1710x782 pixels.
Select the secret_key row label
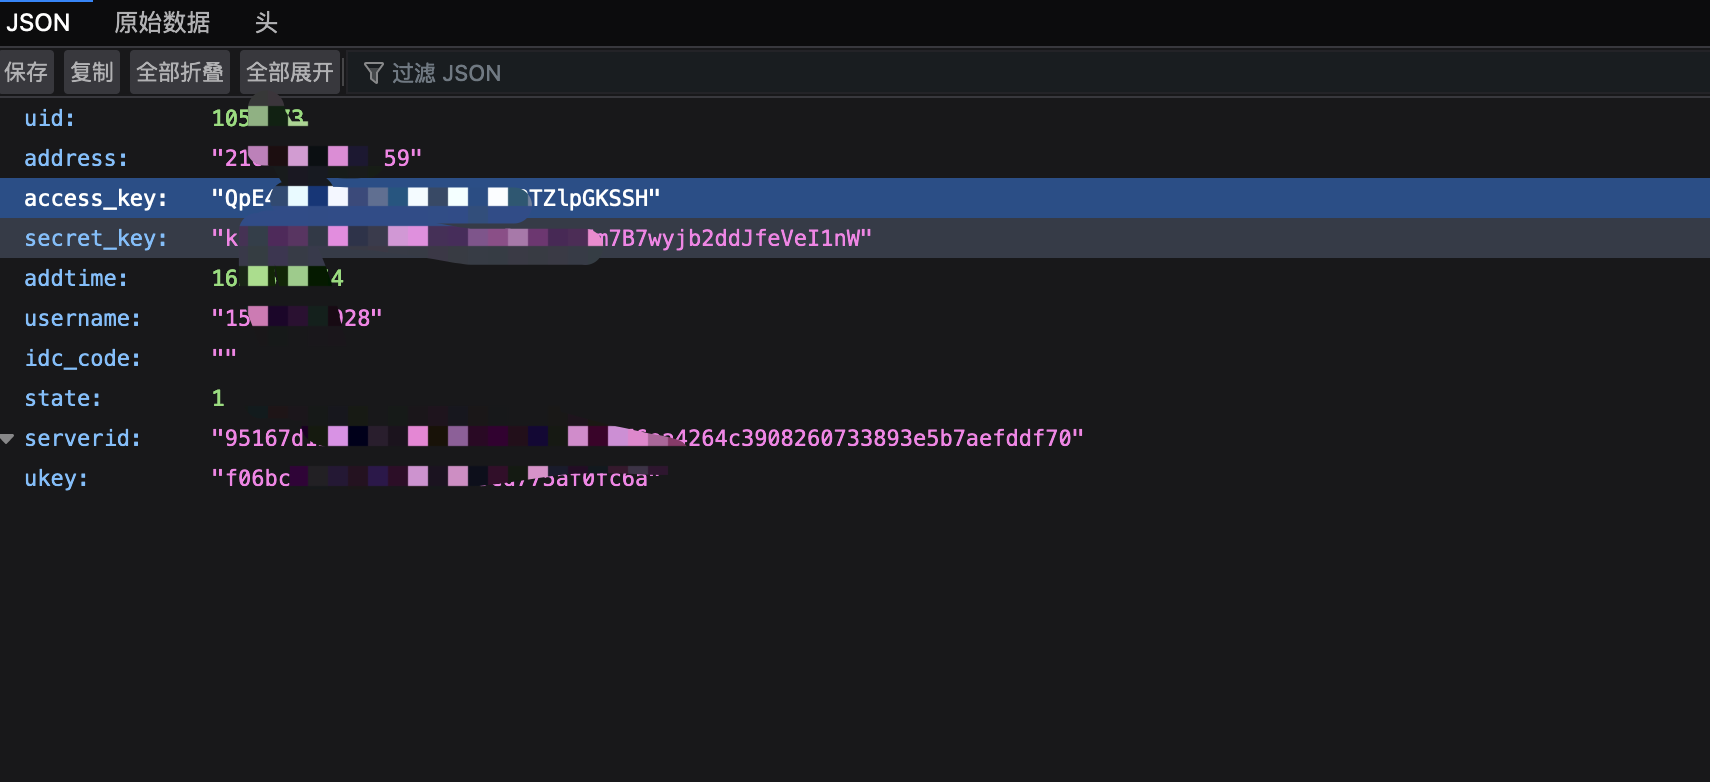[x=96, y=238]
